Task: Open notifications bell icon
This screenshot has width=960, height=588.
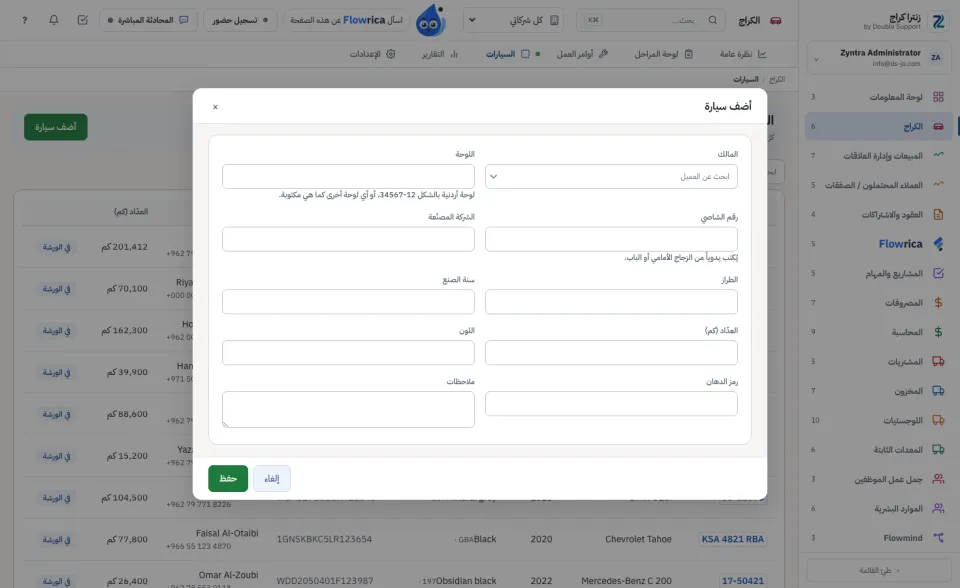Action: click(54, 20)
